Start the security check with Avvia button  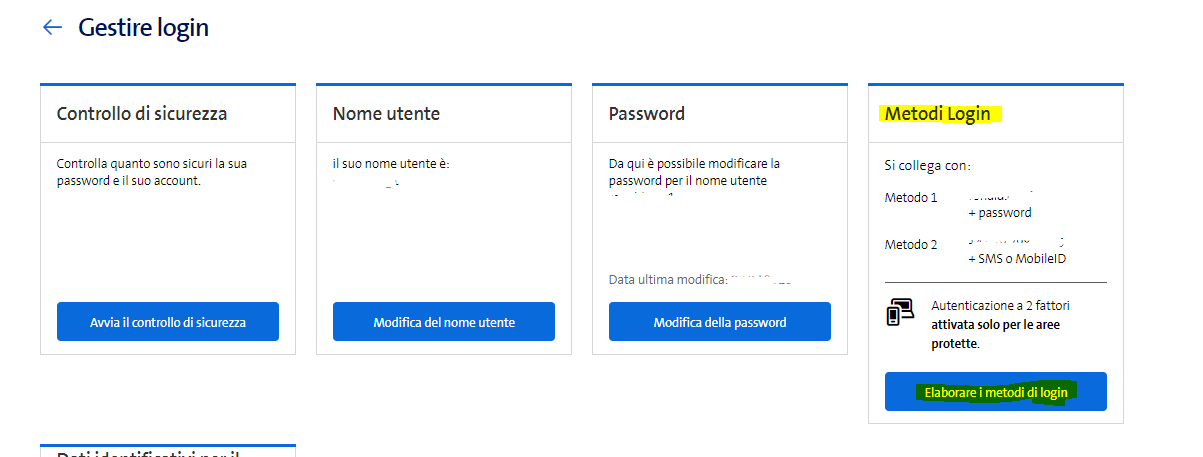(168, 322)
